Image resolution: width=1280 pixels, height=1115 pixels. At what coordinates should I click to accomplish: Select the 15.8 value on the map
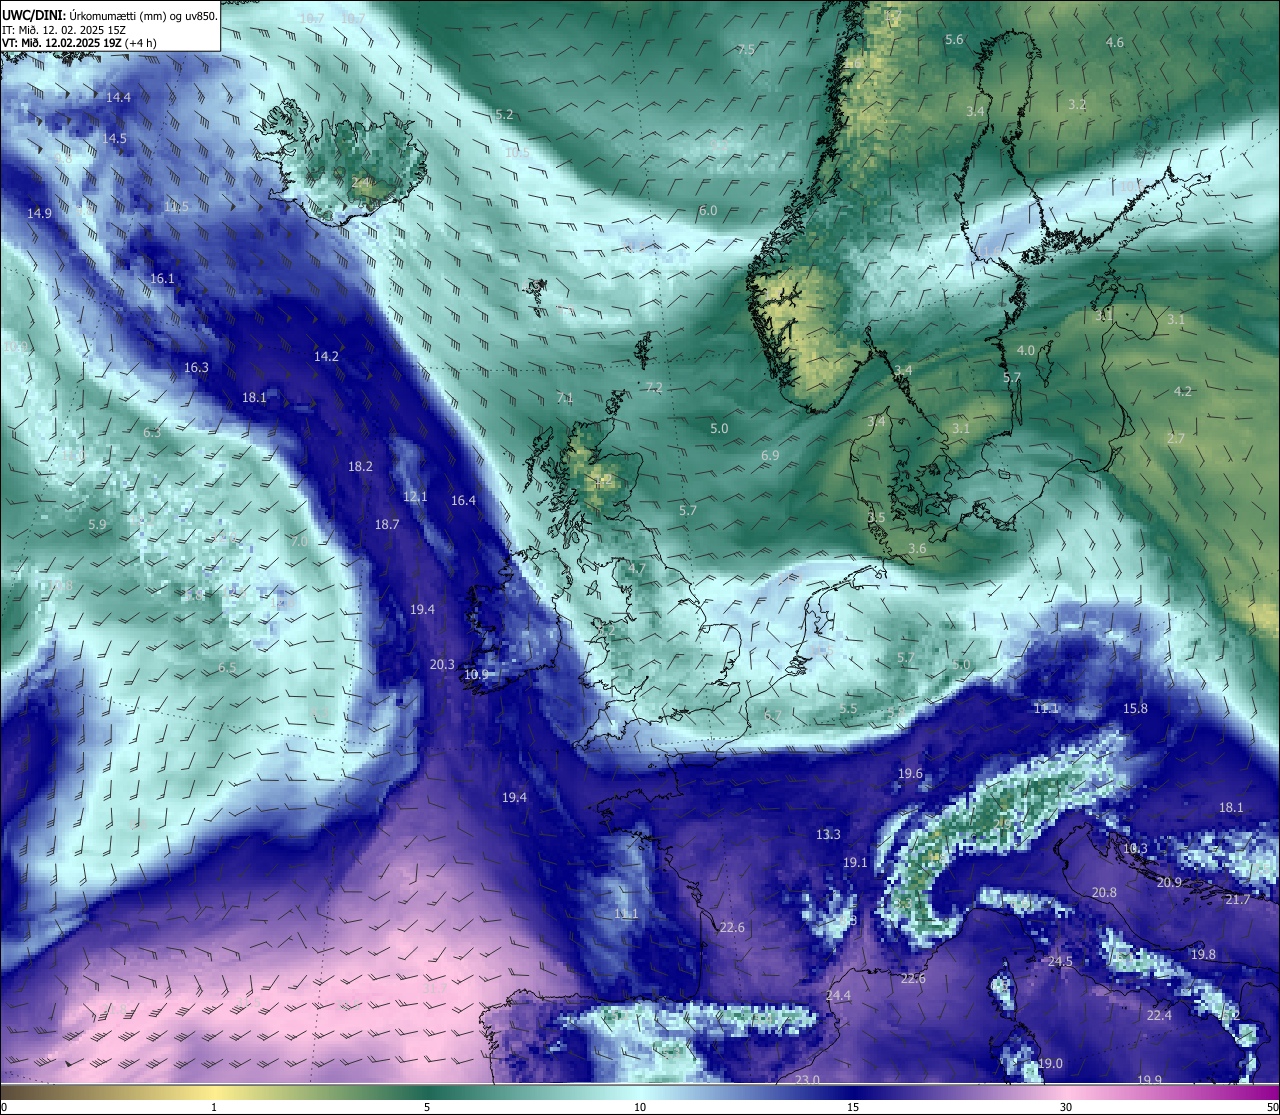click(x=1135, y=708)
